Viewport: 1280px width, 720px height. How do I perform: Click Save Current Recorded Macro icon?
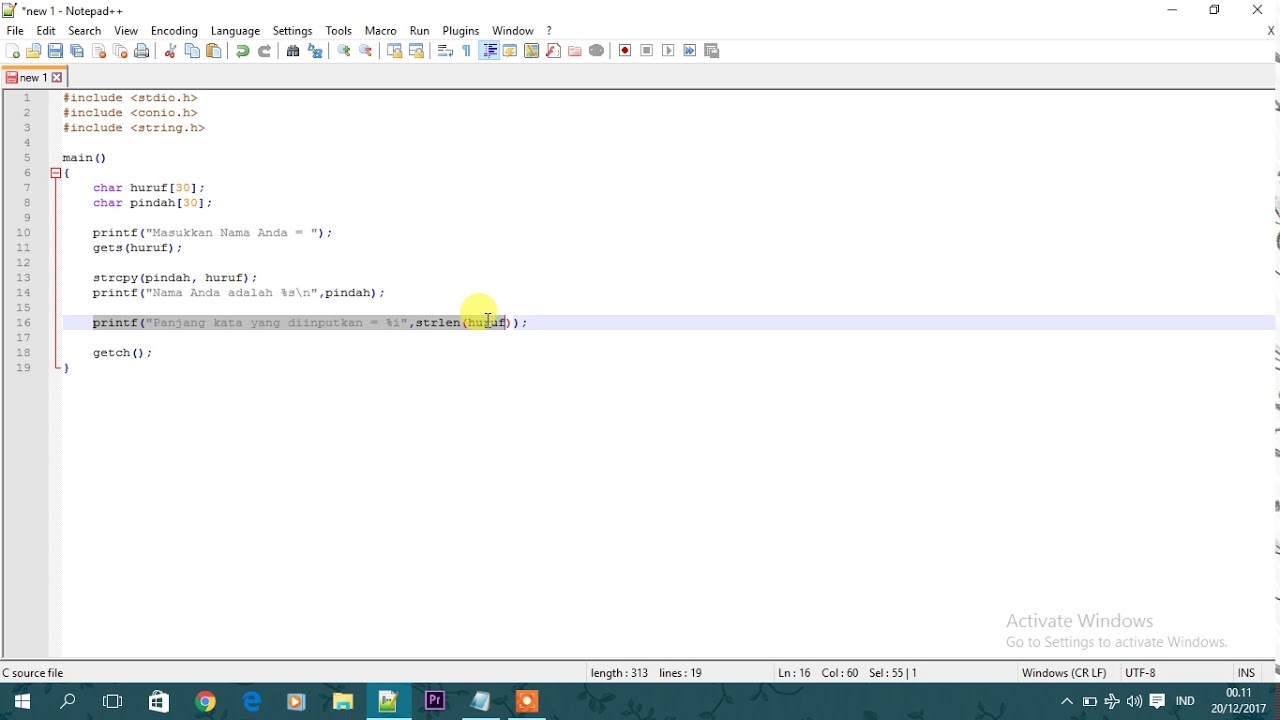pos(712,51)
